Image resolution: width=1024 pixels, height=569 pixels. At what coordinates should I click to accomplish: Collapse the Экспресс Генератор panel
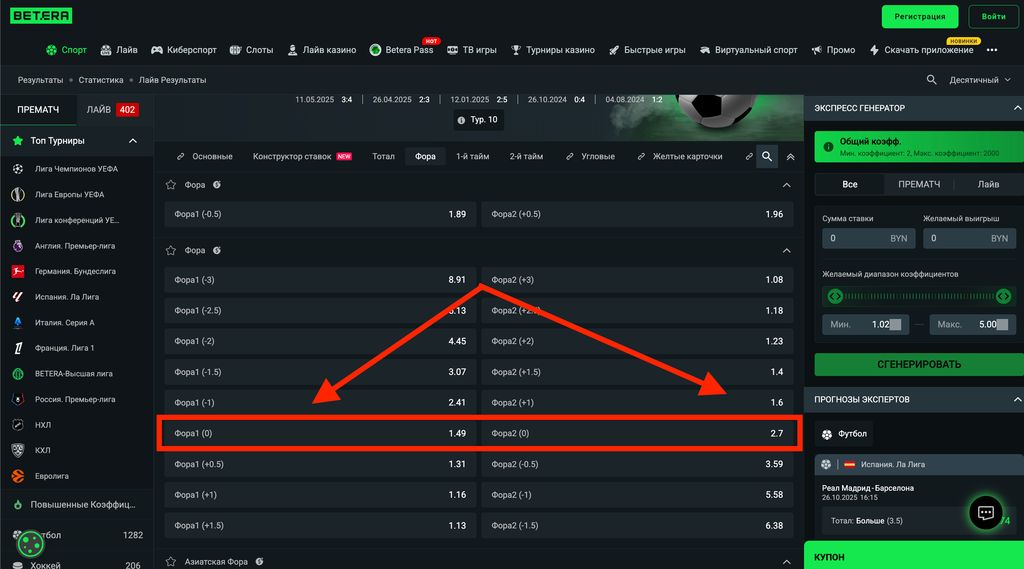(1016, 108)
